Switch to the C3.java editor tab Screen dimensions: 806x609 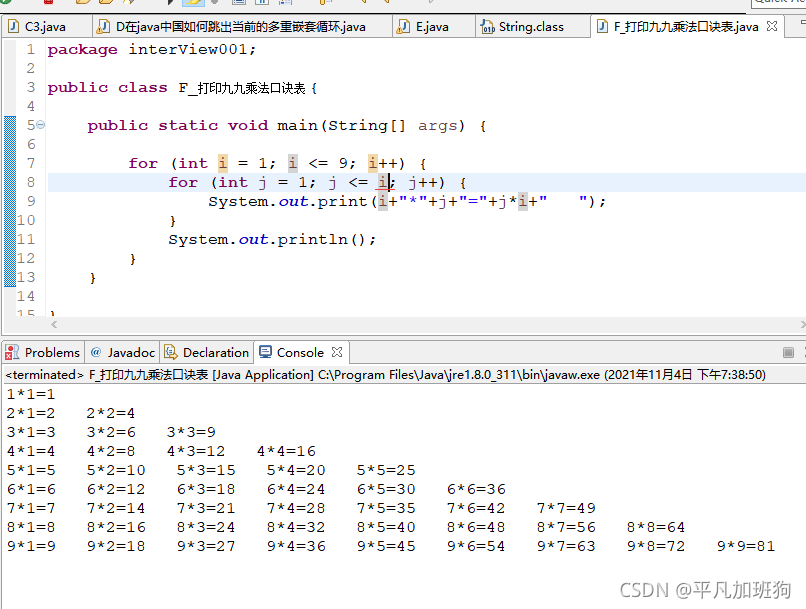45,27
